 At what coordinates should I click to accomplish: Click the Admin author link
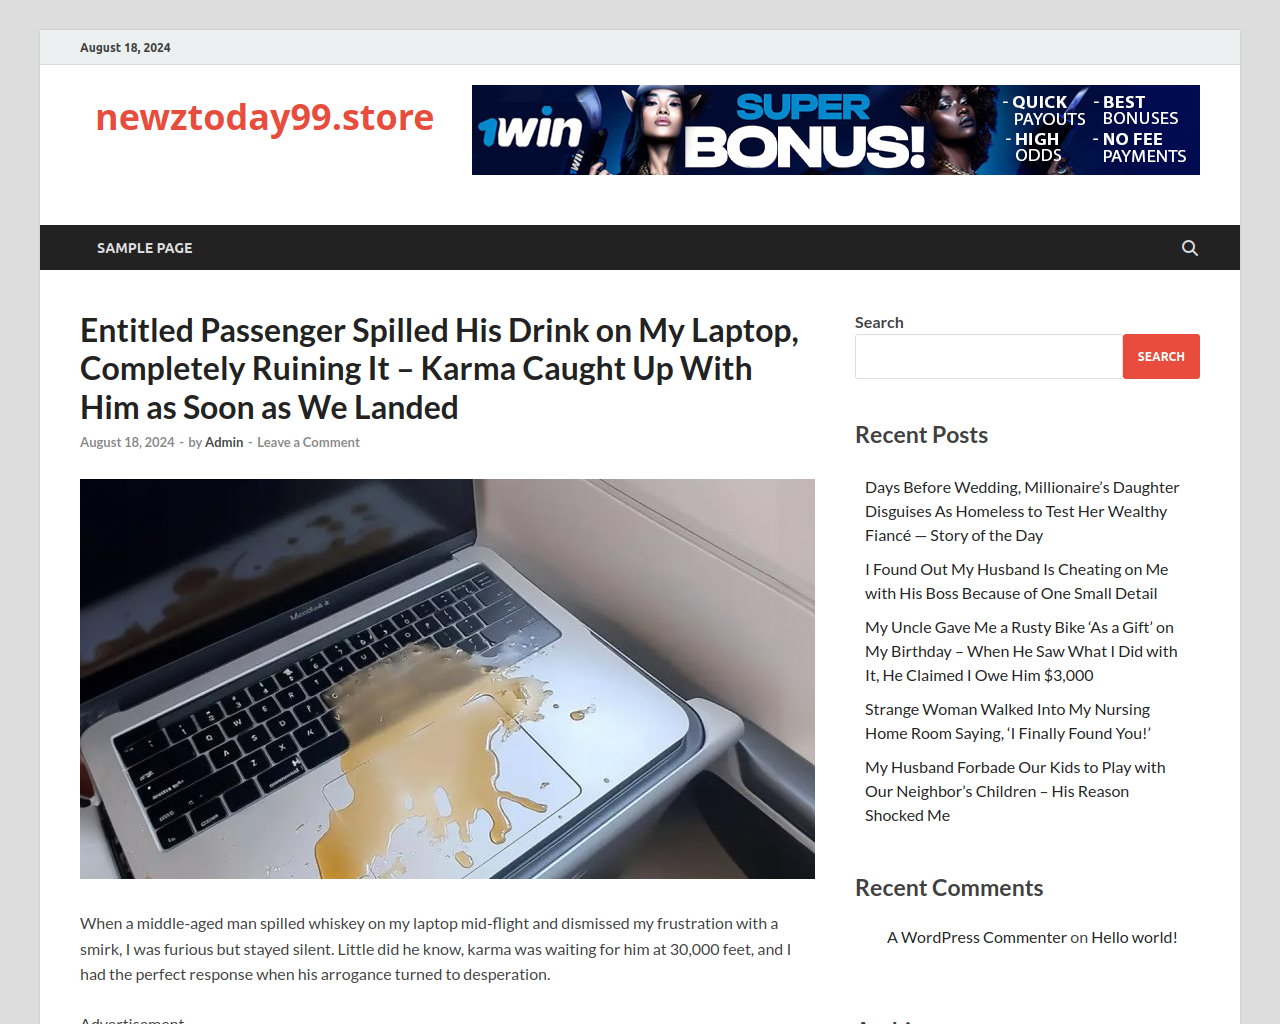click(224, 442)
